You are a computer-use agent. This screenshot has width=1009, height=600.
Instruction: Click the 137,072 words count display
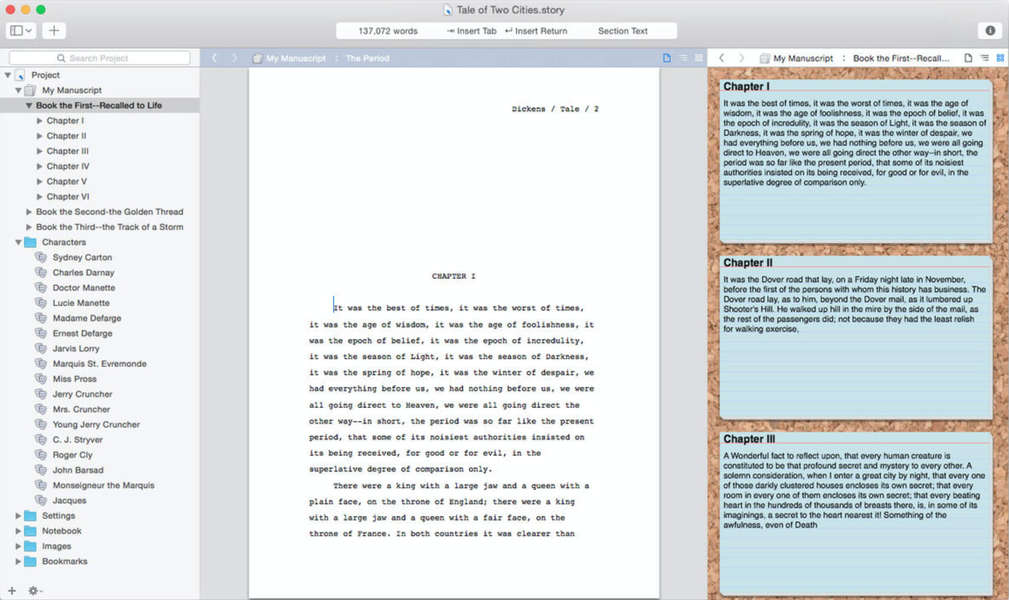click(x=388, y=31)
